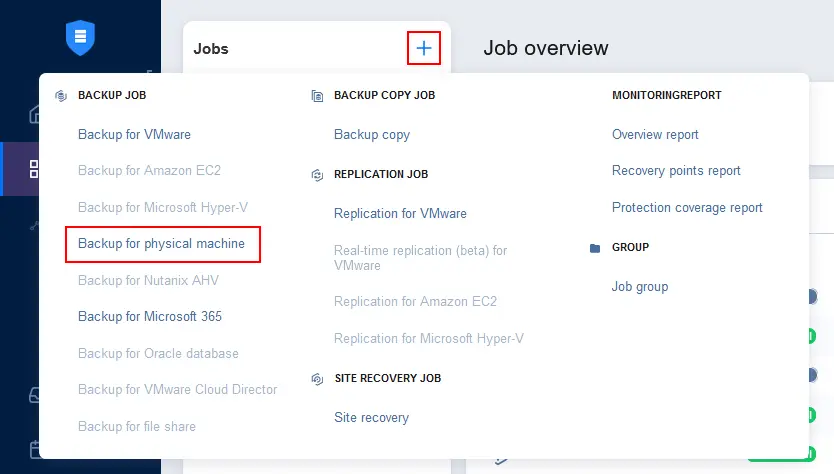The height and width of the screenshot is (474, 834).
Task: Click the Site Recovery Job section icon
Action: (x=317, y=379)
